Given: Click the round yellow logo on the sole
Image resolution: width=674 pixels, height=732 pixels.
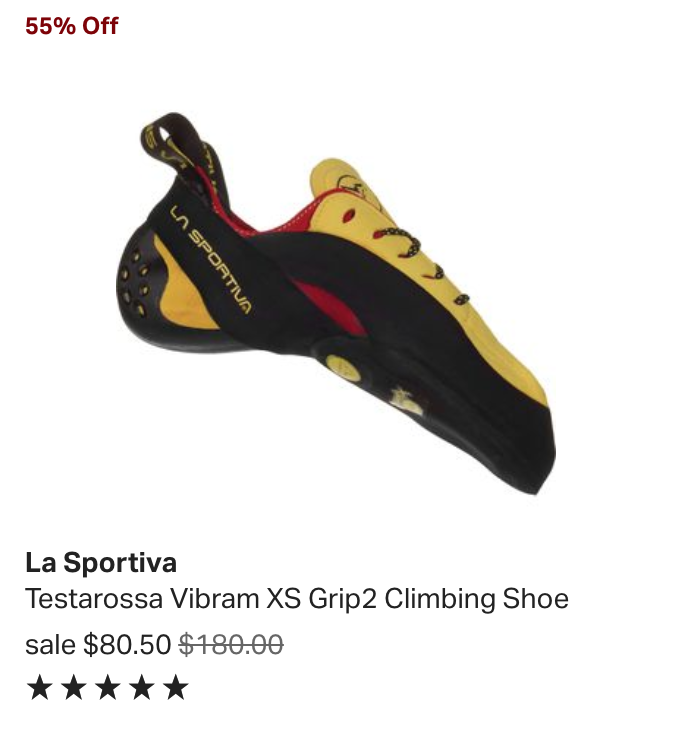Looking at the screenshot, I should (342, 366).
